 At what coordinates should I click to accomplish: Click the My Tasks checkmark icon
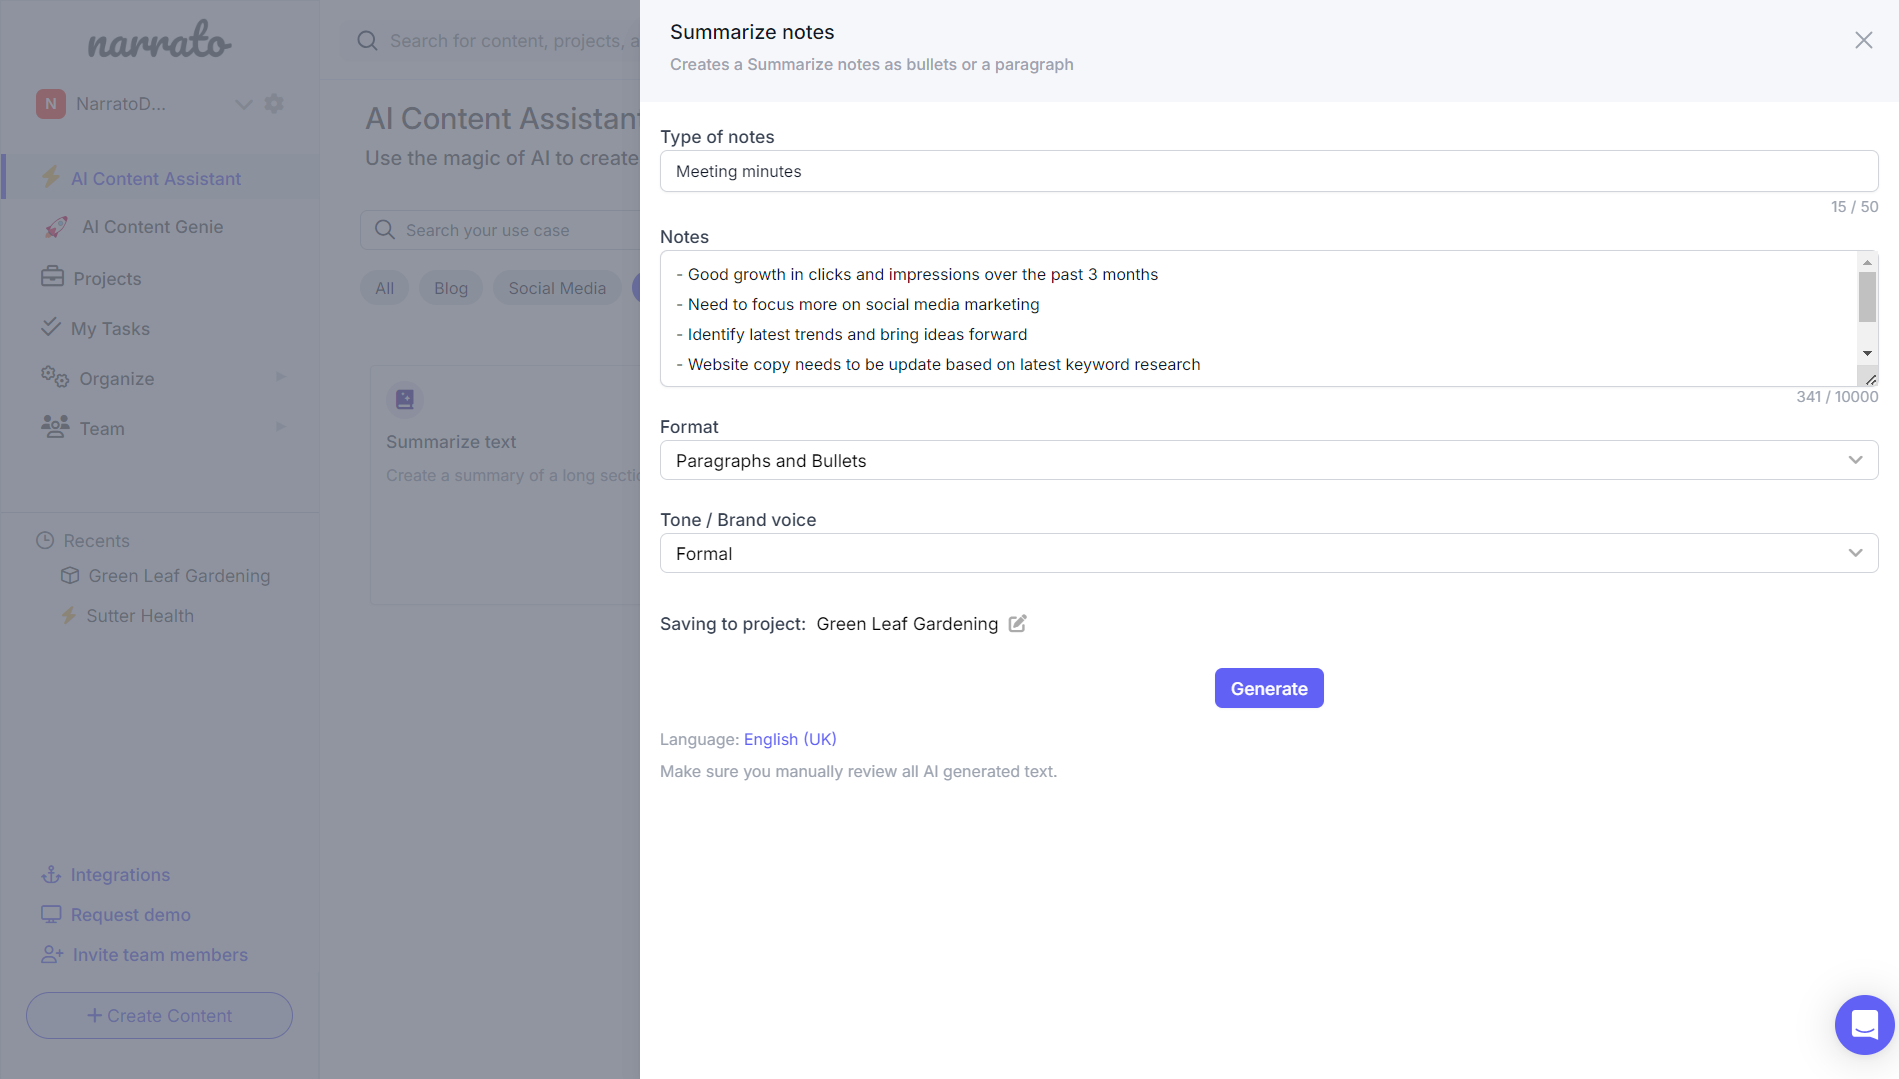(x=51, y=326)
